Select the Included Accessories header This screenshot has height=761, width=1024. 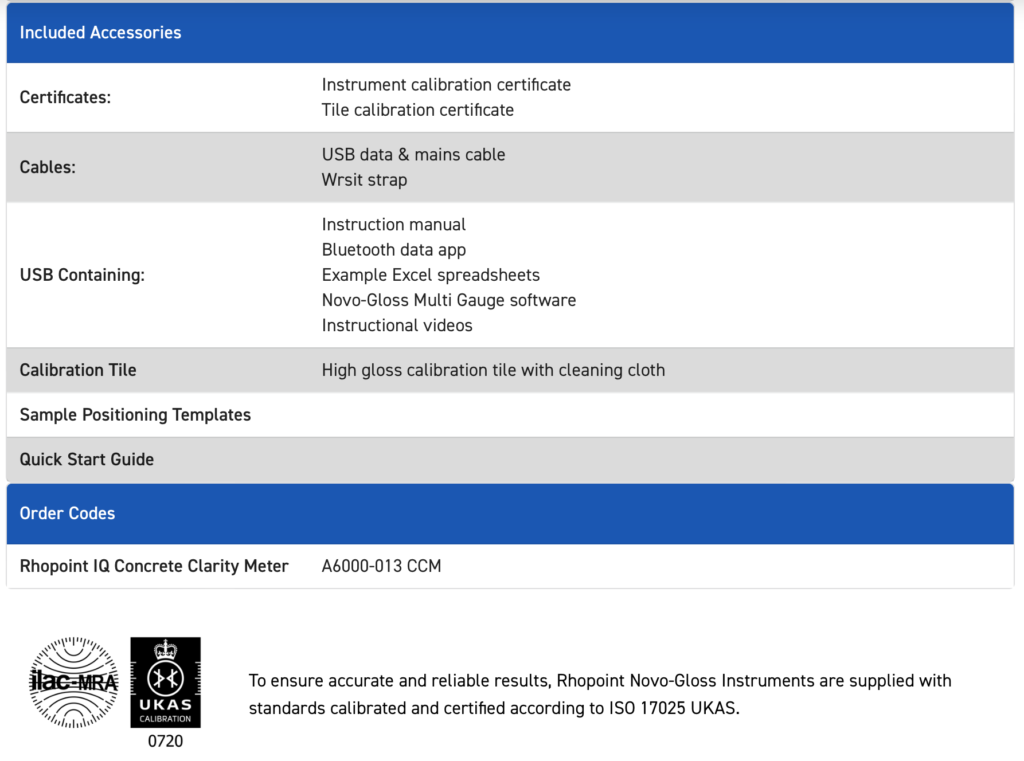click(x=100, y=33)
